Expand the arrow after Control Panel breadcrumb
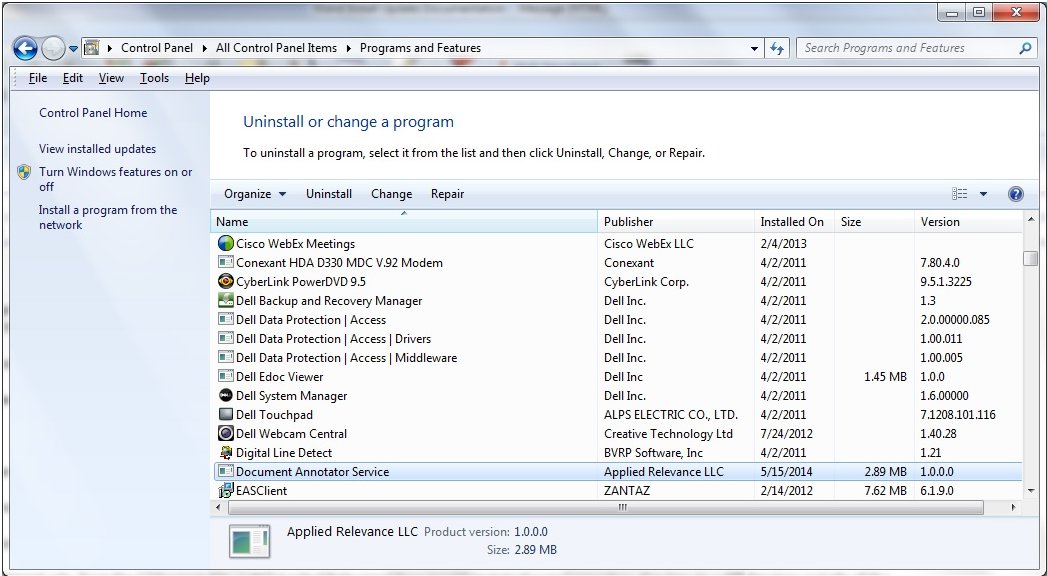This screenshot has height=576, width=1047. point(203,48)
